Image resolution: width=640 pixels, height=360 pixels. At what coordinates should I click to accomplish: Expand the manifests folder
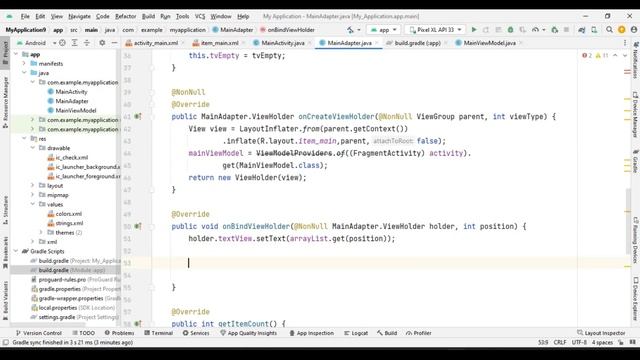tap(24, 64)
